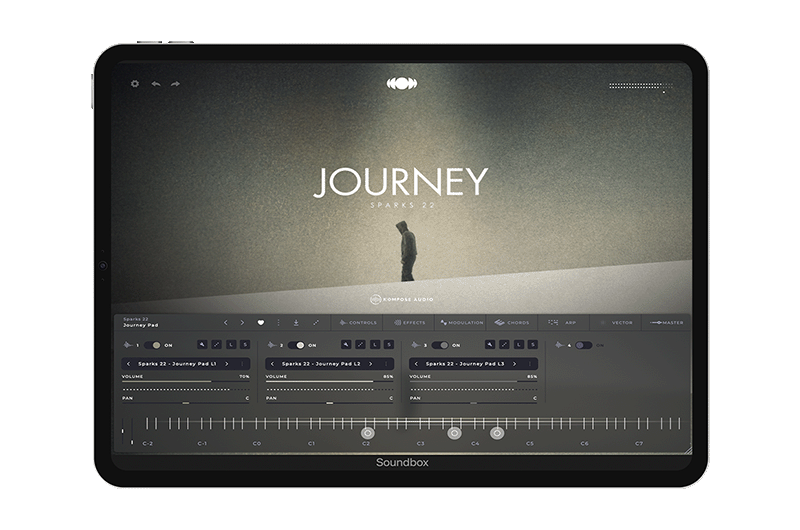The height and width of the screenshot is (530, 800).
Task: Click the waveform icon of layer 2
Action: tap(271, 345)
